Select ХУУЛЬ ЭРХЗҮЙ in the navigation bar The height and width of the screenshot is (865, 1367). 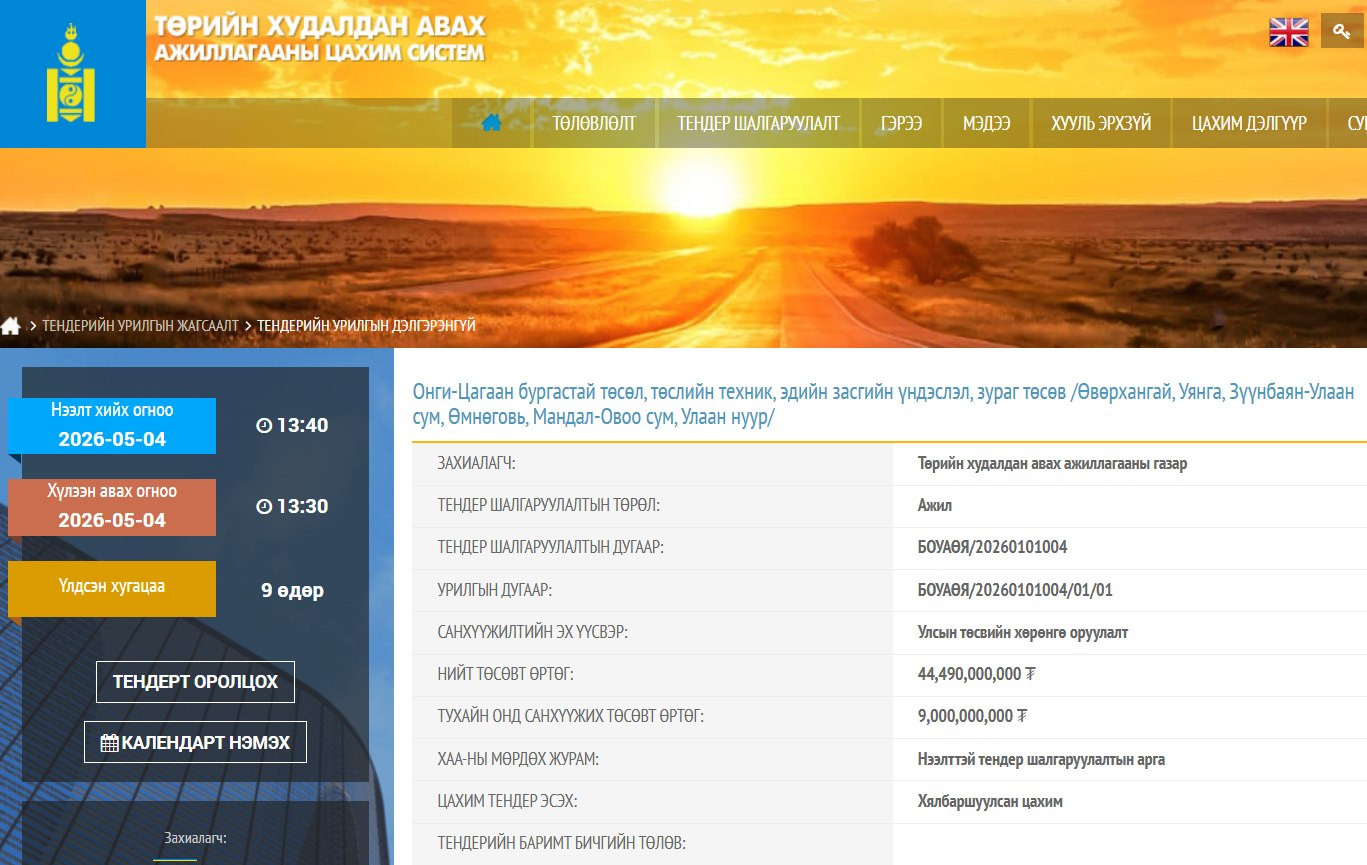[1101, 123]
